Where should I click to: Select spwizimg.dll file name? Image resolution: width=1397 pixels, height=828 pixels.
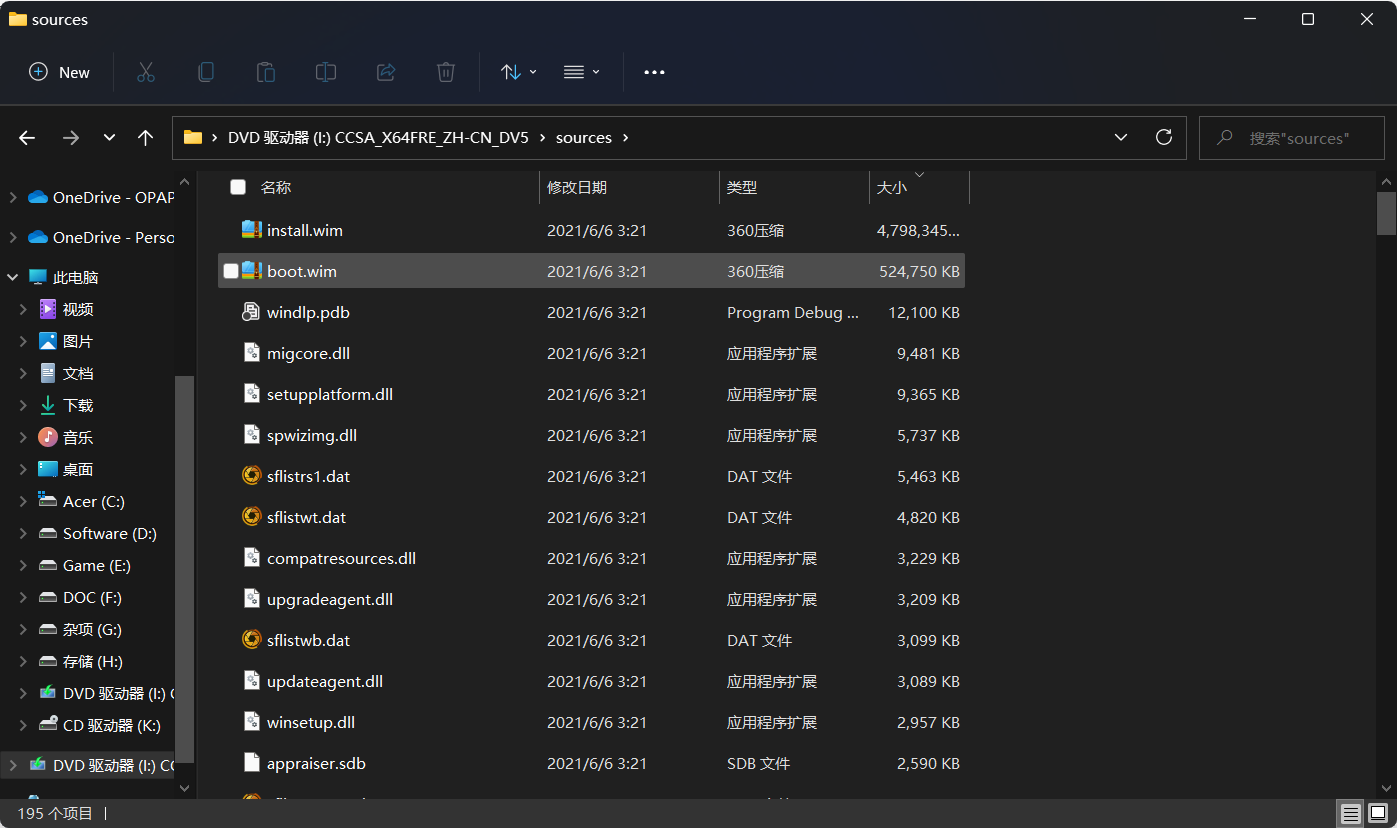(x=312, y=435)
